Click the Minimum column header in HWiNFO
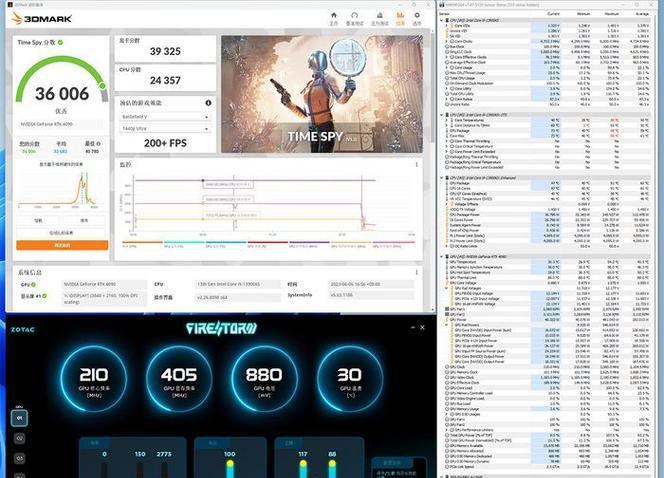The image size is (664, 478). (583, 14)
